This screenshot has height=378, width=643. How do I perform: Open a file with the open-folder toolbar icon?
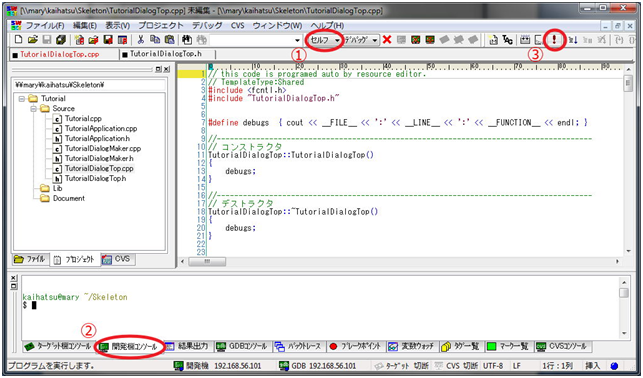click(x=33, y=40)
